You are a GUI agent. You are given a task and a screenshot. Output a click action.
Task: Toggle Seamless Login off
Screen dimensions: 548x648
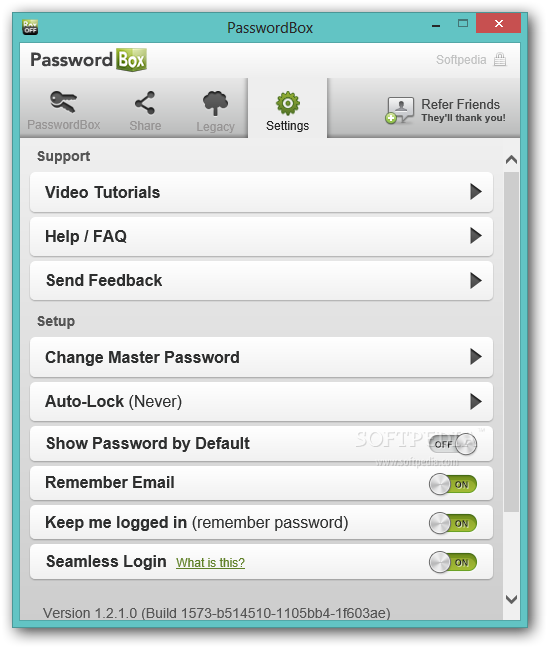click(x=453, y=562)
